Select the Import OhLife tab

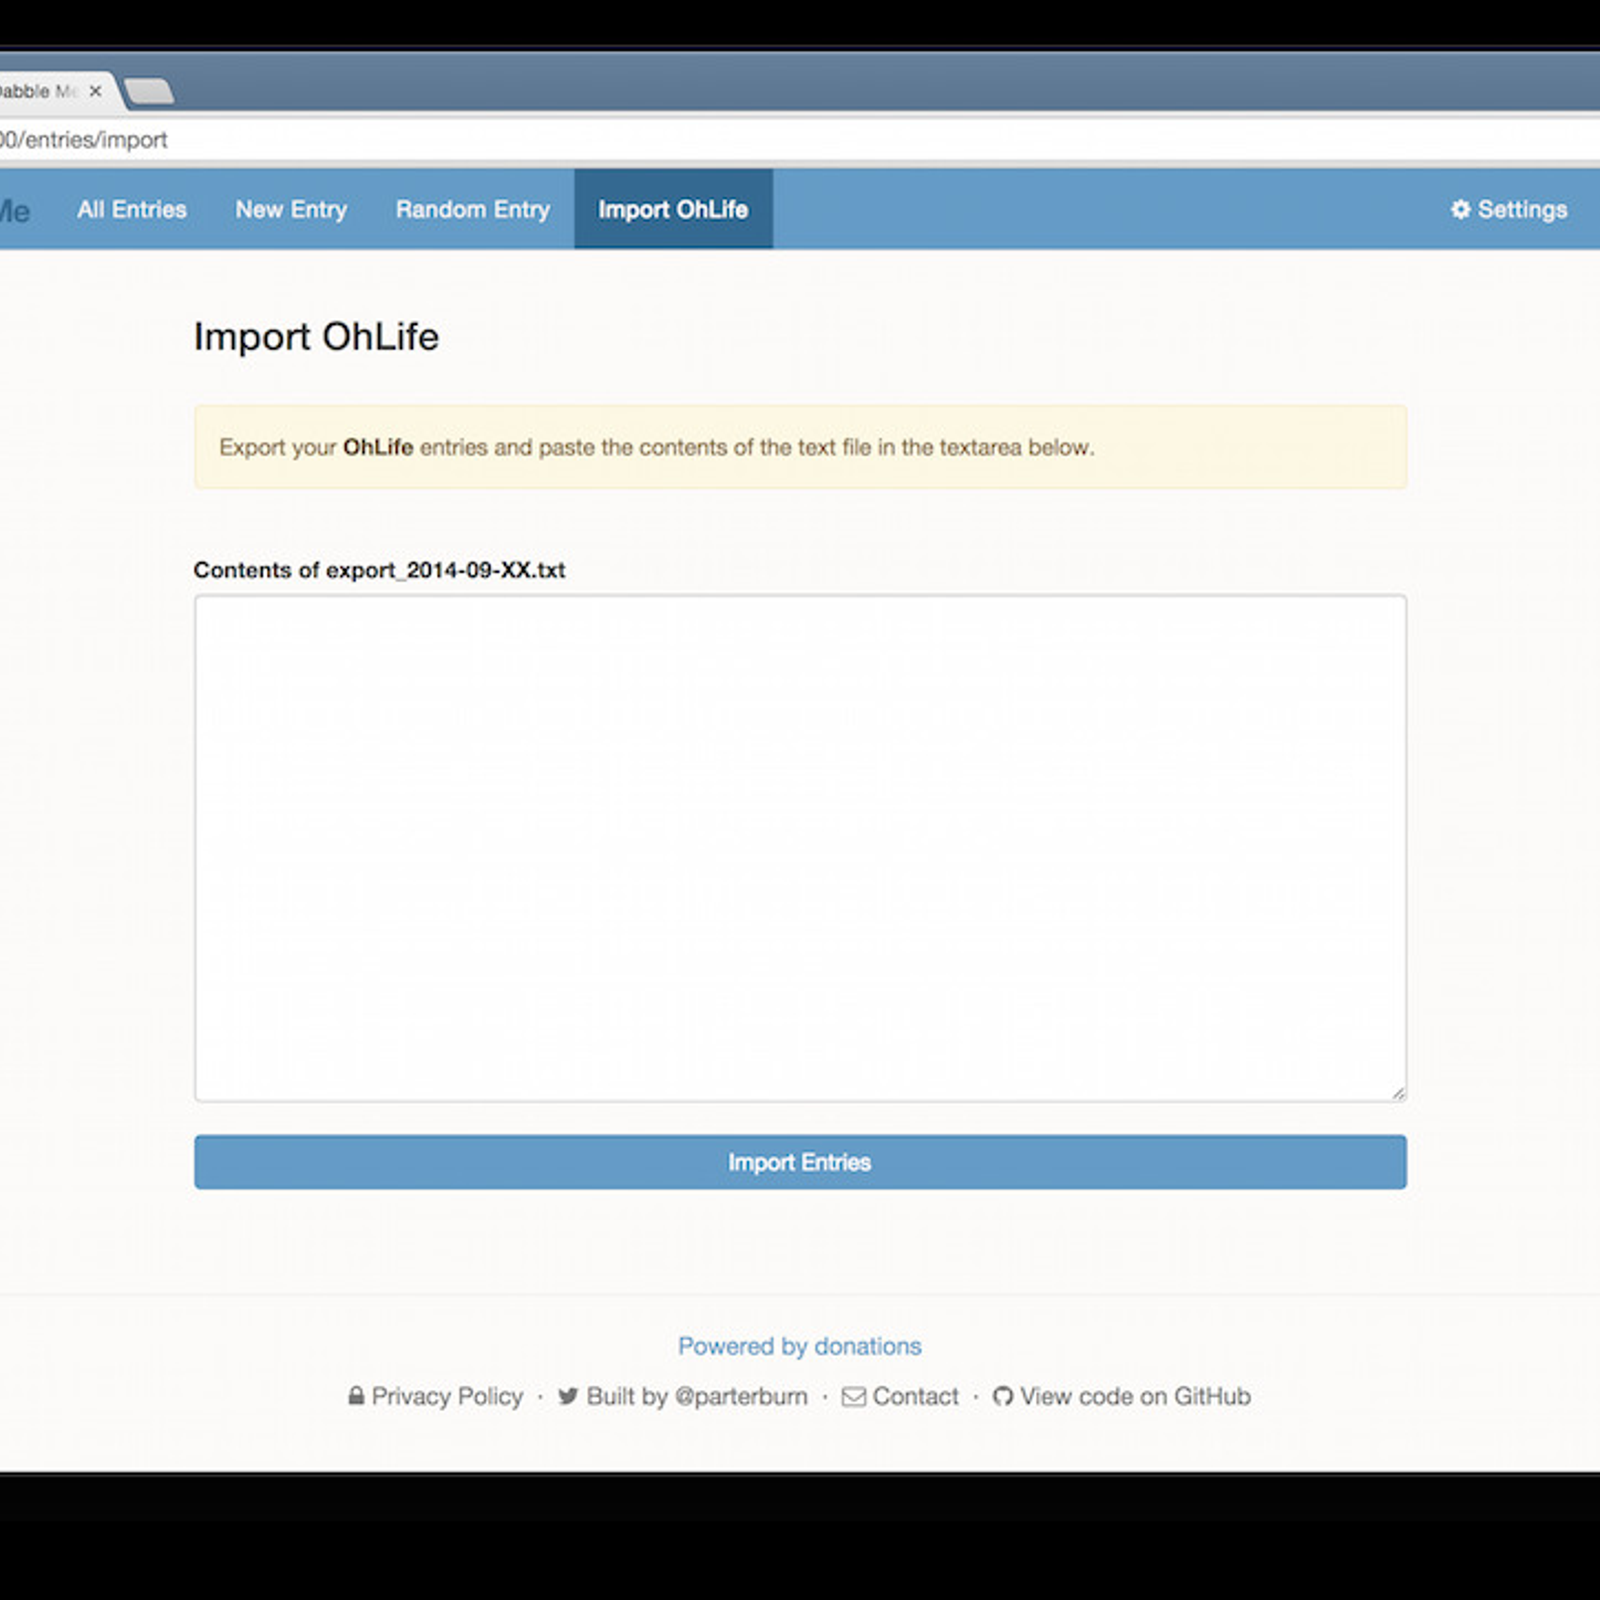coord(673,209)
